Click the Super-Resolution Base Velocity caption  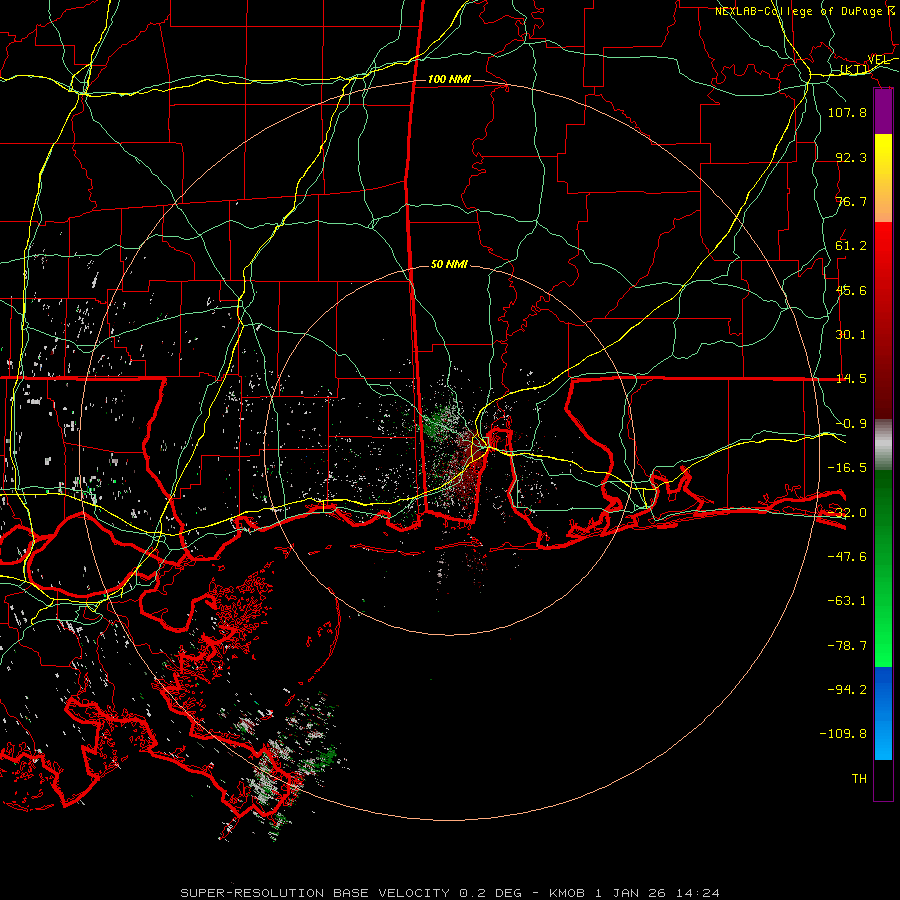coord(450,893)
